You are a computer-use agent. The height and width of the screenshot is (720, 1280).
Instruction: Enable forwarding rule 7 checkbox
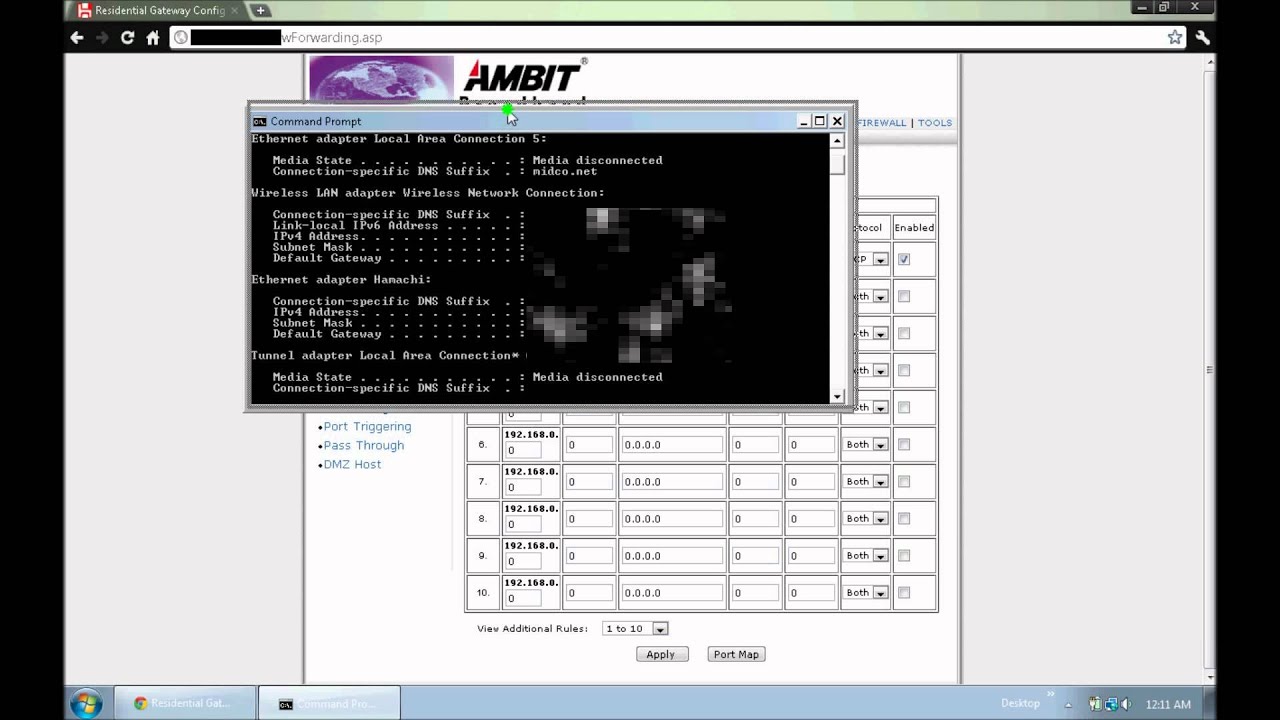(904, 482)
